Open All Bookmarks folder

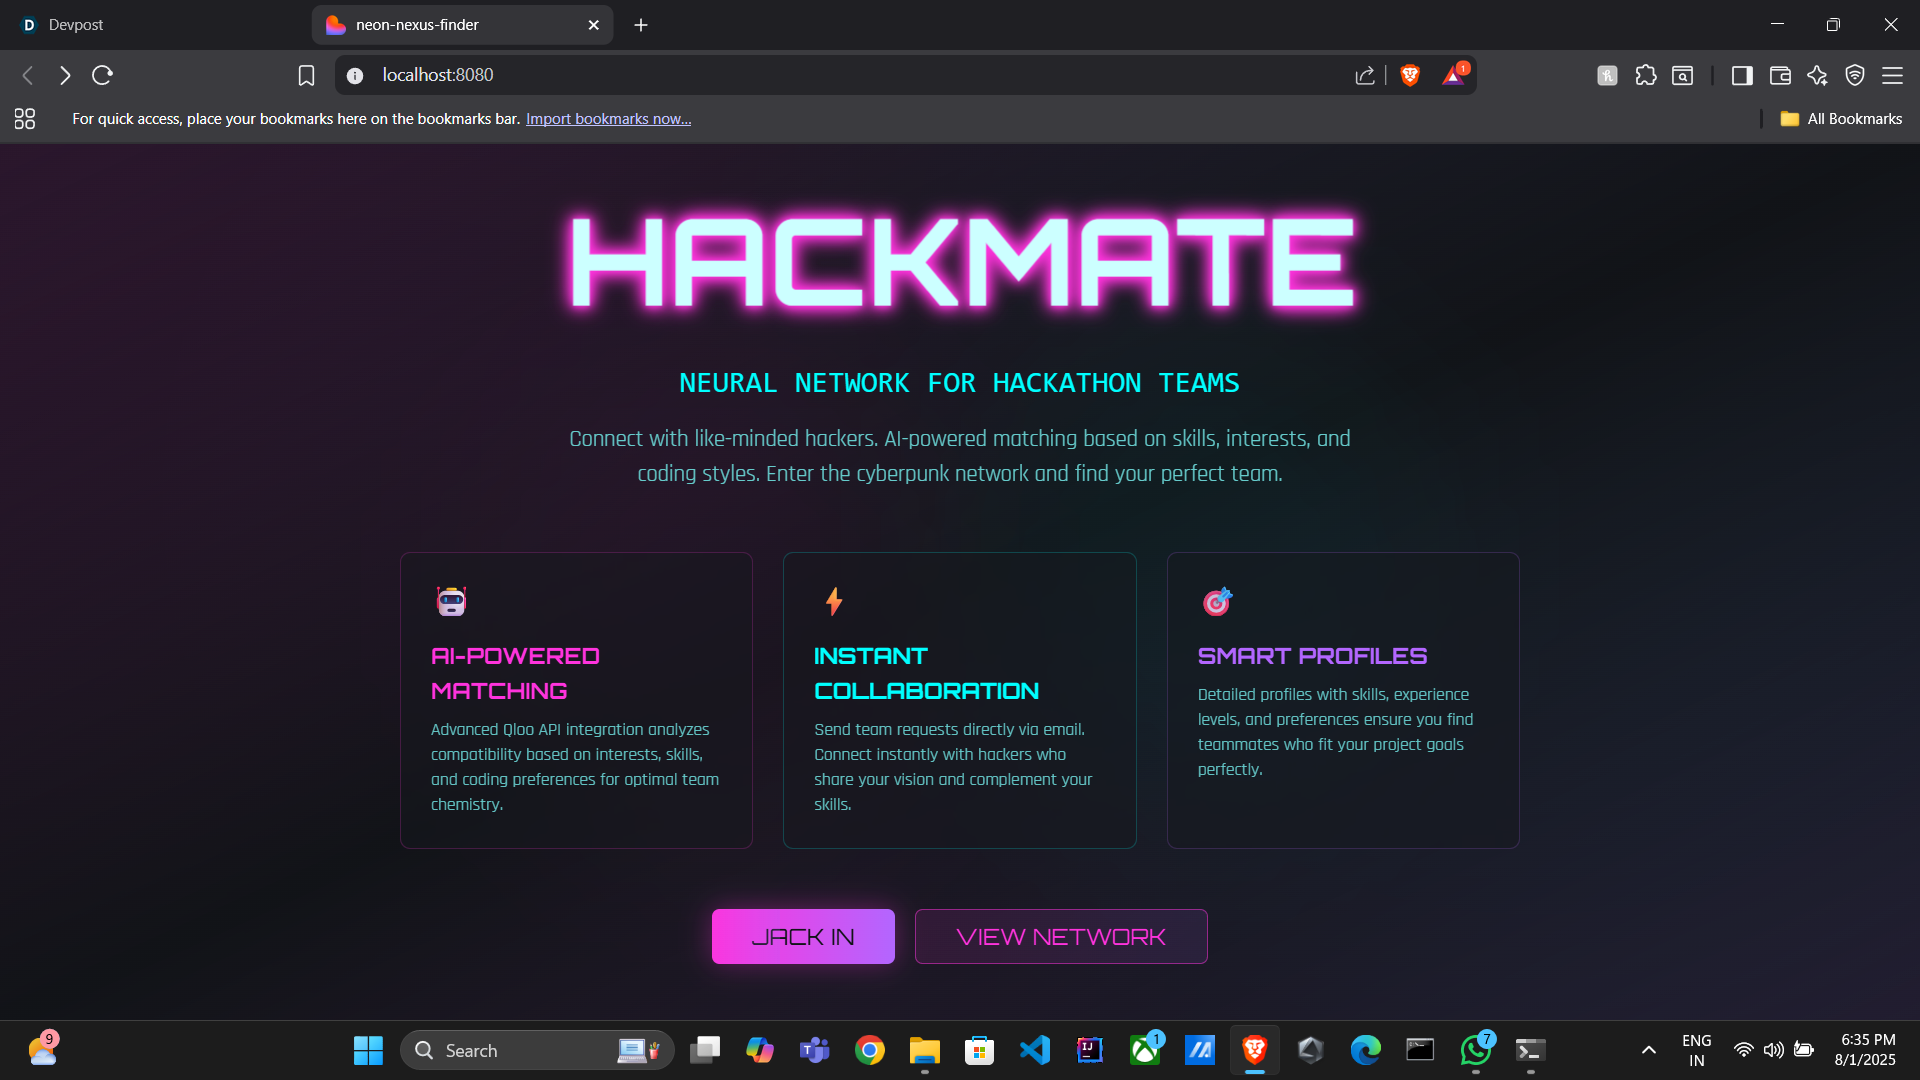1841,119
